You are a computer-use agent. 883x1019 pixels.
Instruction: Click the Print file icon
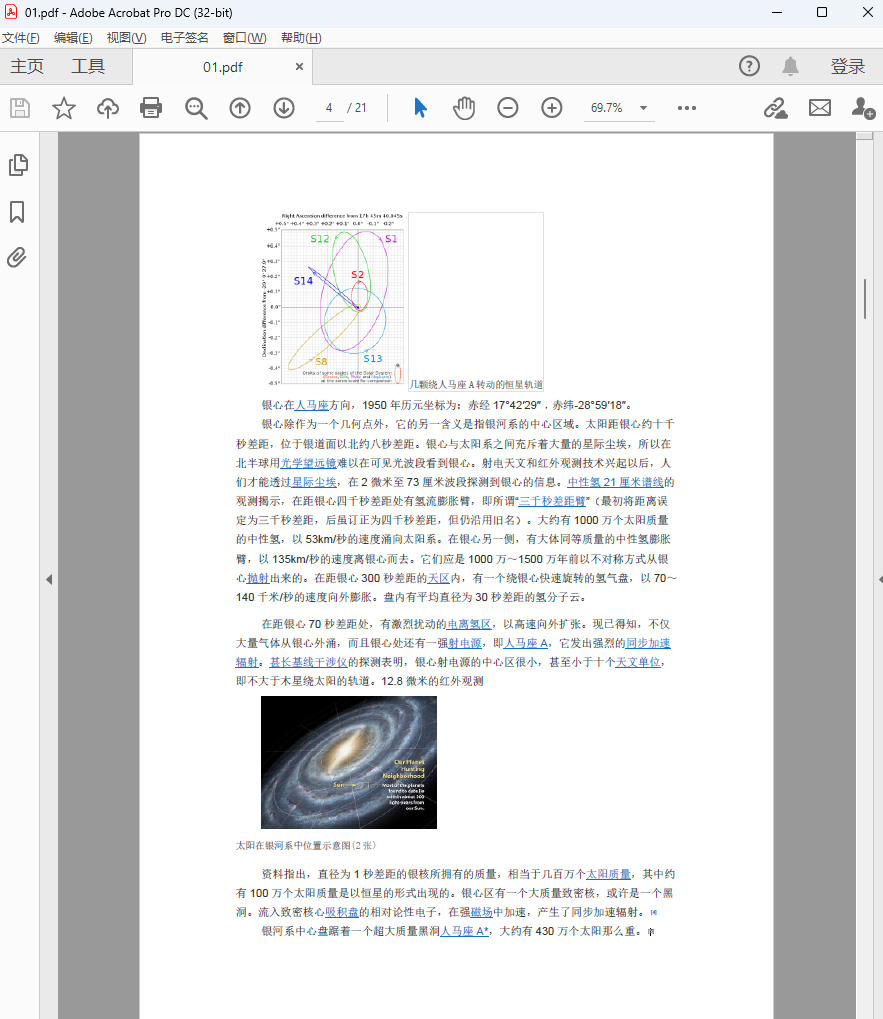[x=151, y=108]
